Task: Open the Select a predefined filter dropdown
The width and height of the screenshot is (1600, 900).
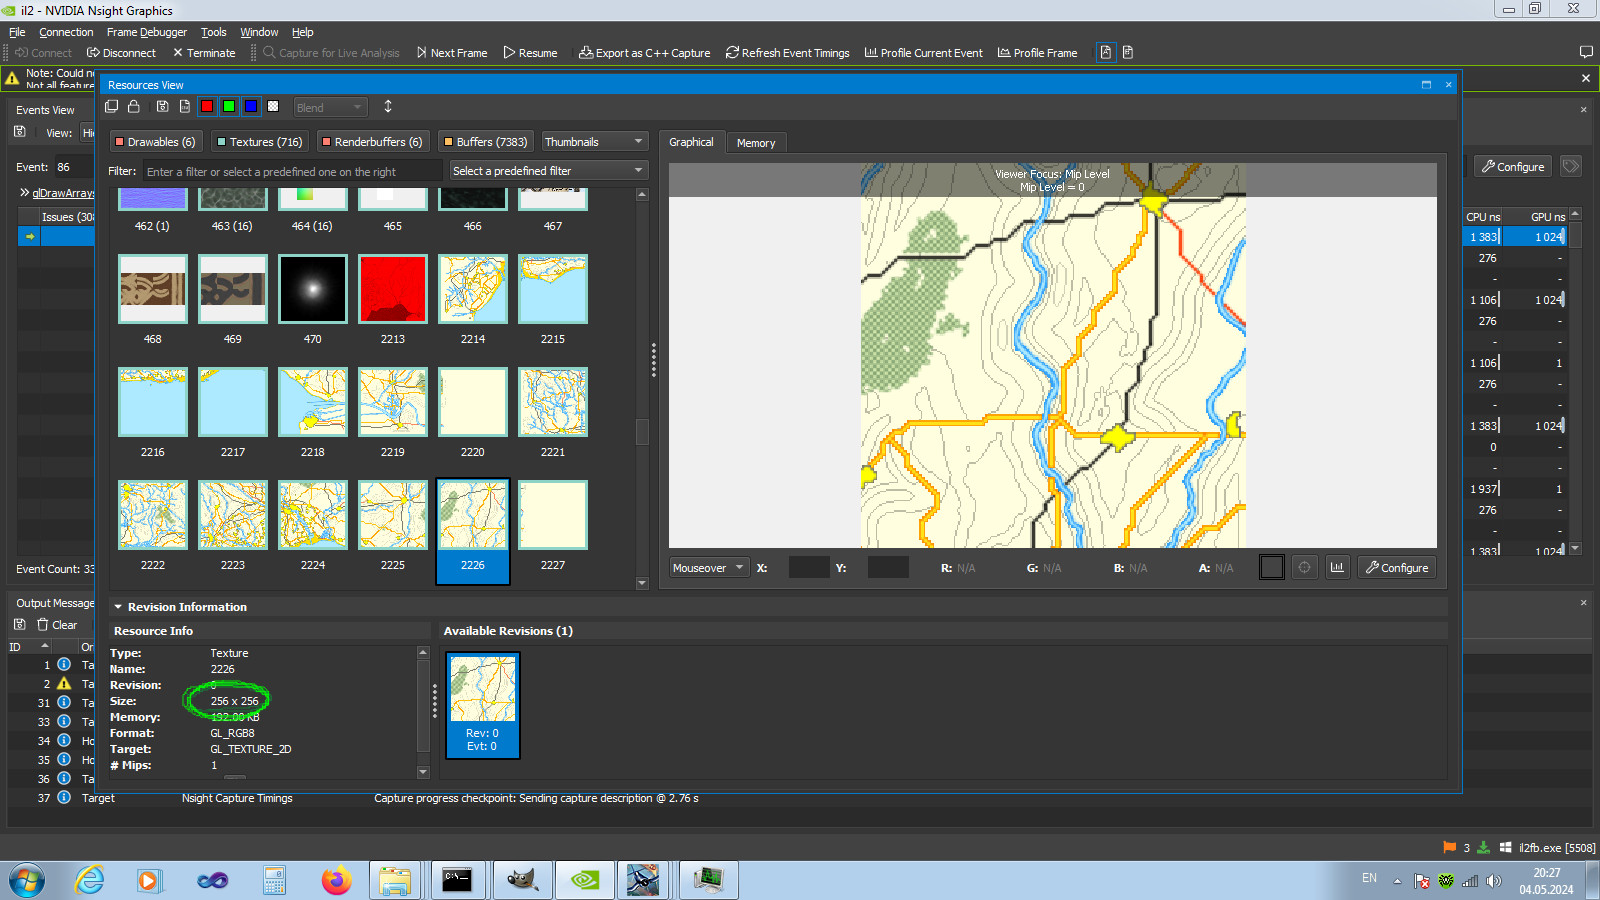Action: pyautogui.click(x=548, y=171)
